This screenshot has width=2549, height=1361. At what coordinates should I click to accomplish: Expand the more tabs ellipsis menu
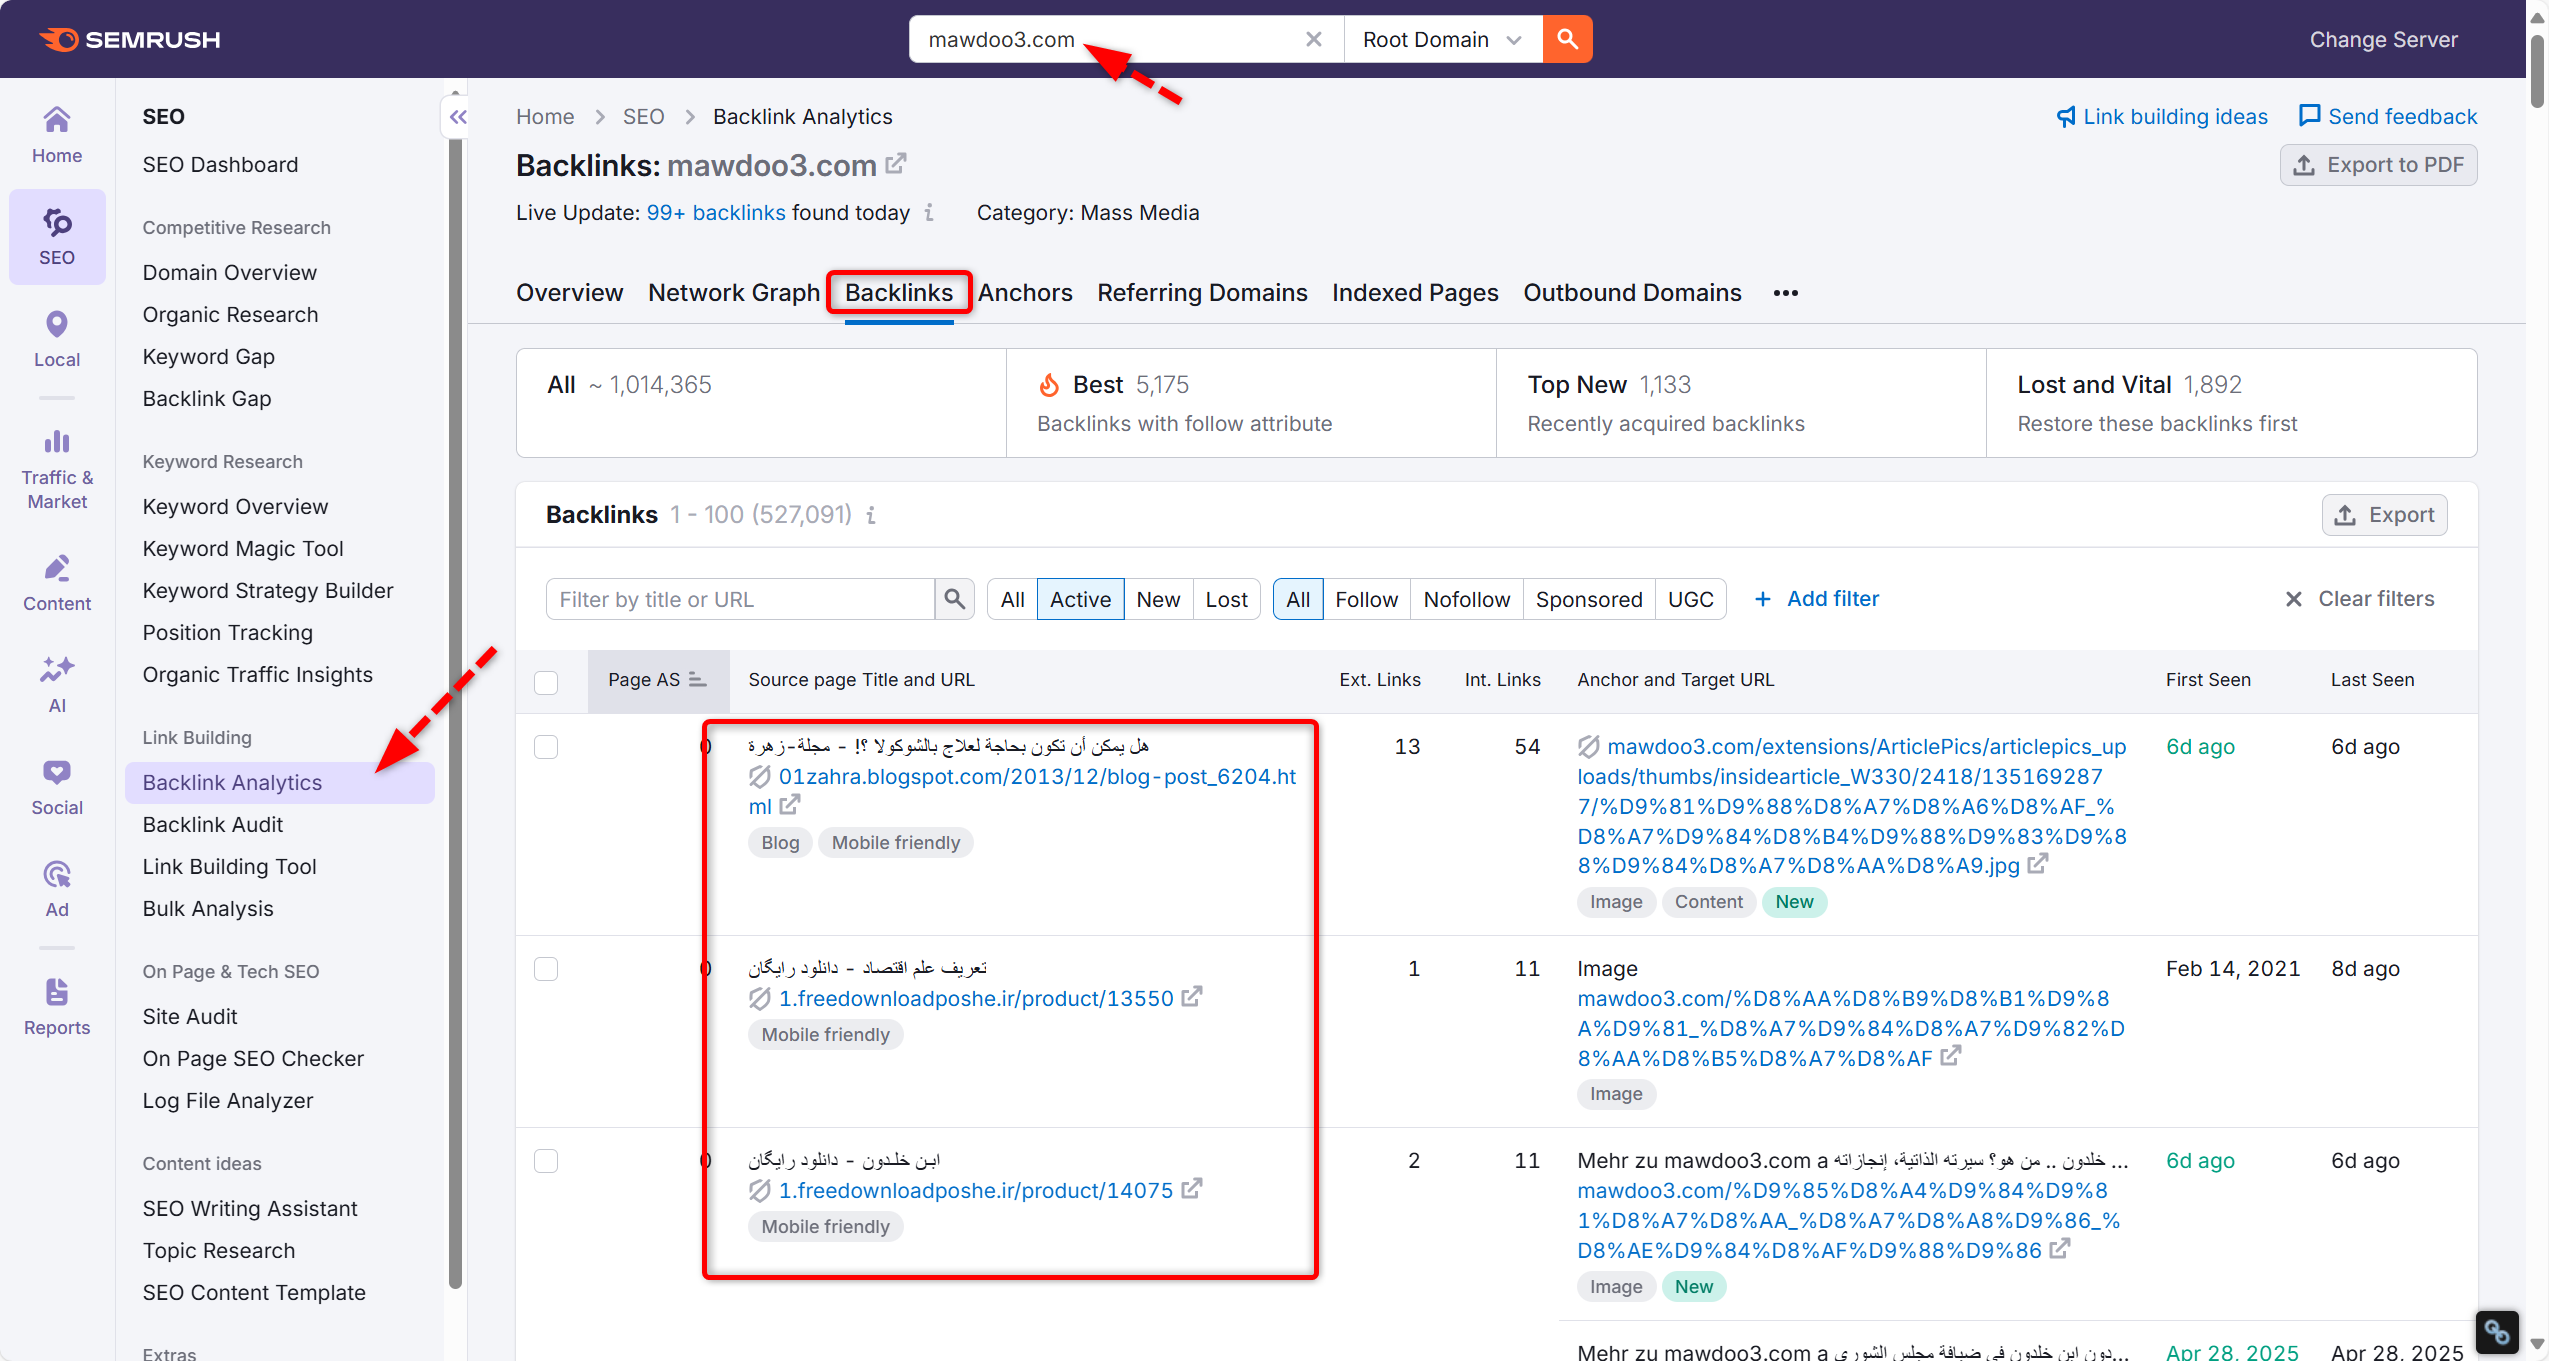(x=1785, y=293)
